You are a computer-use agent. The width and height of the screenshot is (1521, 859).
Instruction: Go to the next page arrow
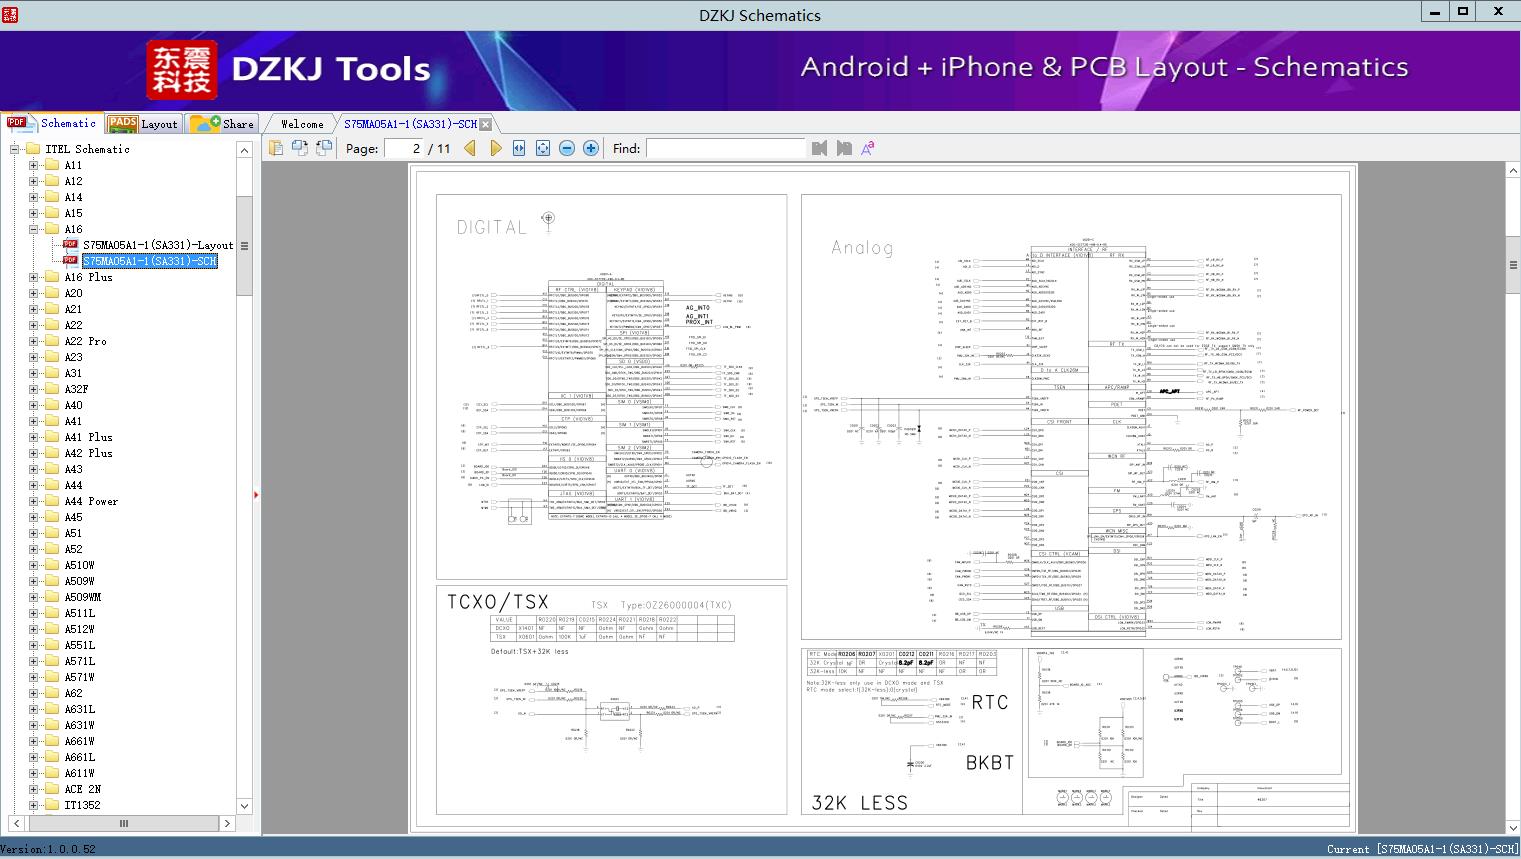(x=495, y=148)
